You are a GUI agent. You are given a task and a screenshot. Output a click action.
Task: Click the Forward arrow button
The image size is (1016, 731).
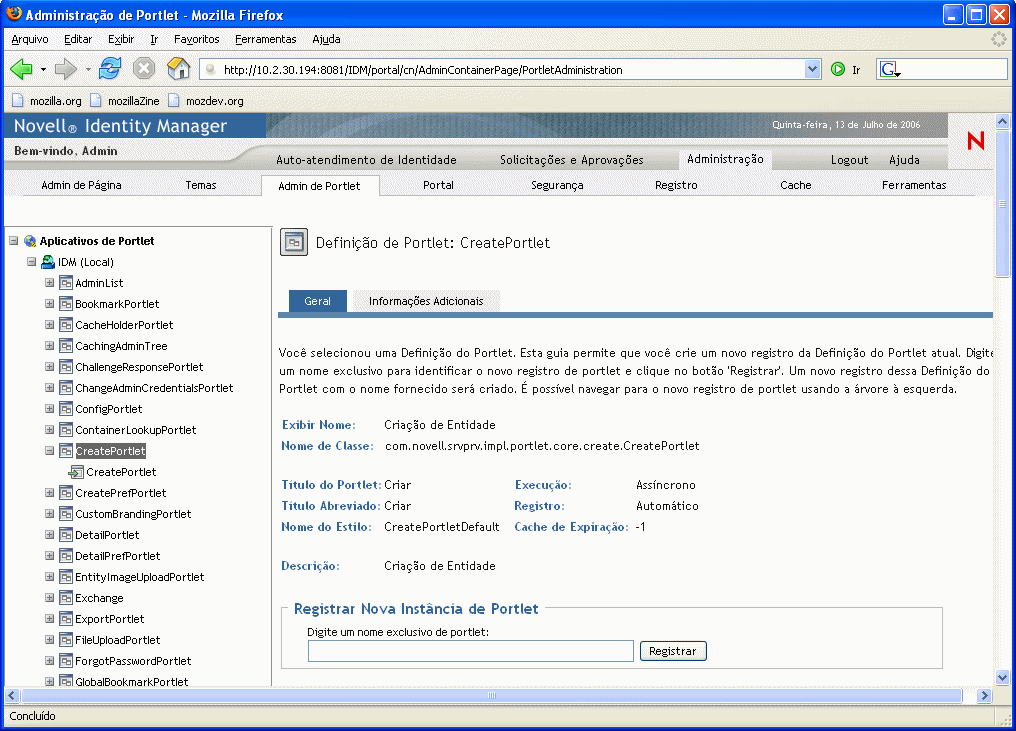pyautogui.click(x=65, y=69)
